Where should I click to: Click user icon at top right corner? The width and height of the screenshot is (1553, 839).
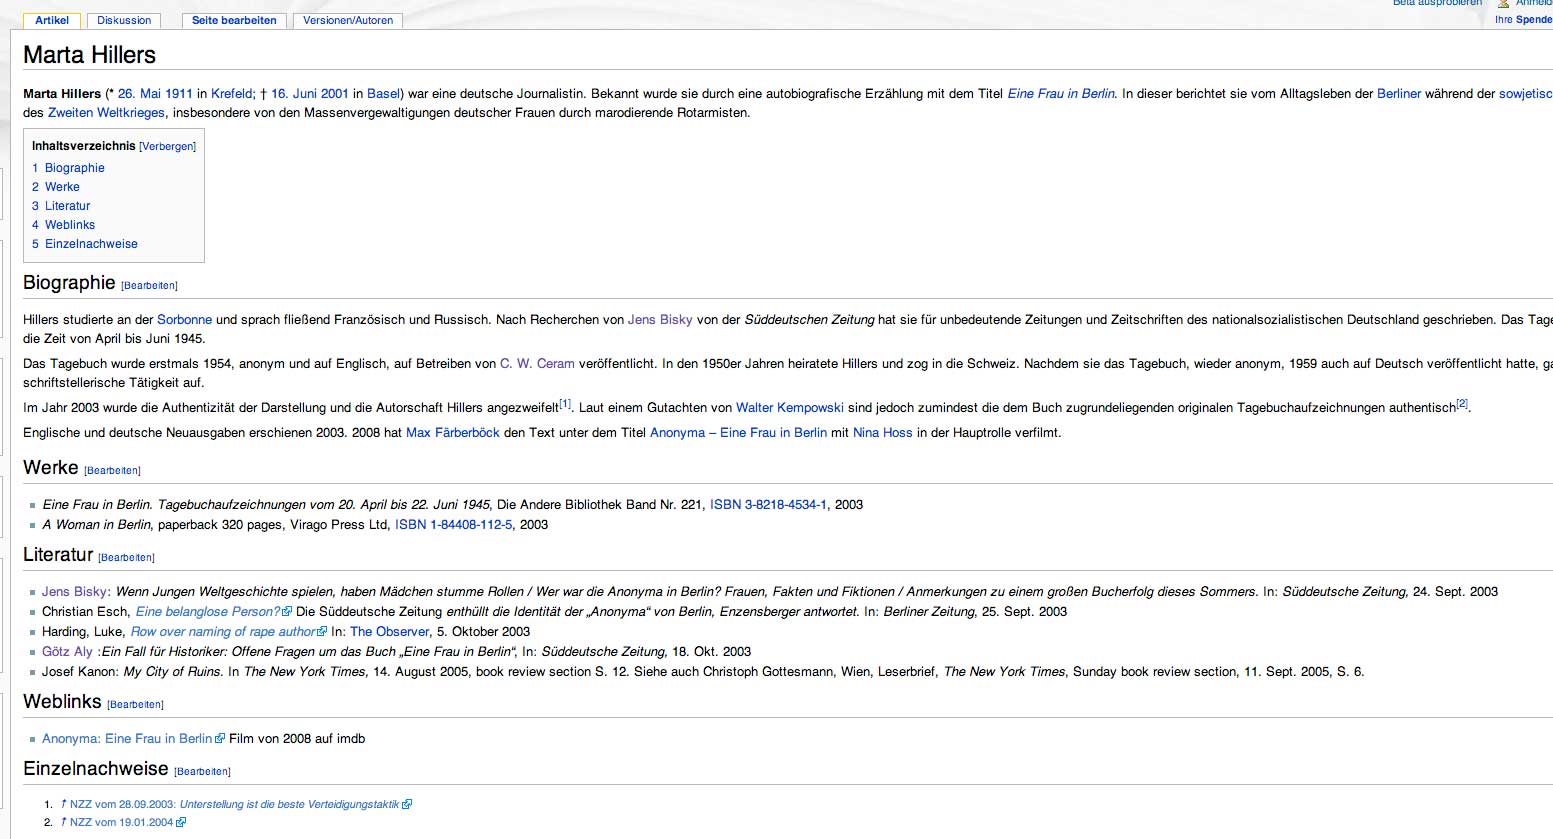click(x=1502, y=3)
